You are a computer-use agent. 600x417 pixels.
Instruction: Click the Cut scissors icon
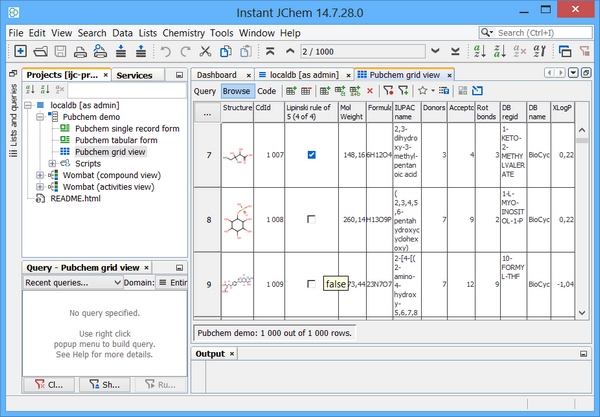click(204, 51)
